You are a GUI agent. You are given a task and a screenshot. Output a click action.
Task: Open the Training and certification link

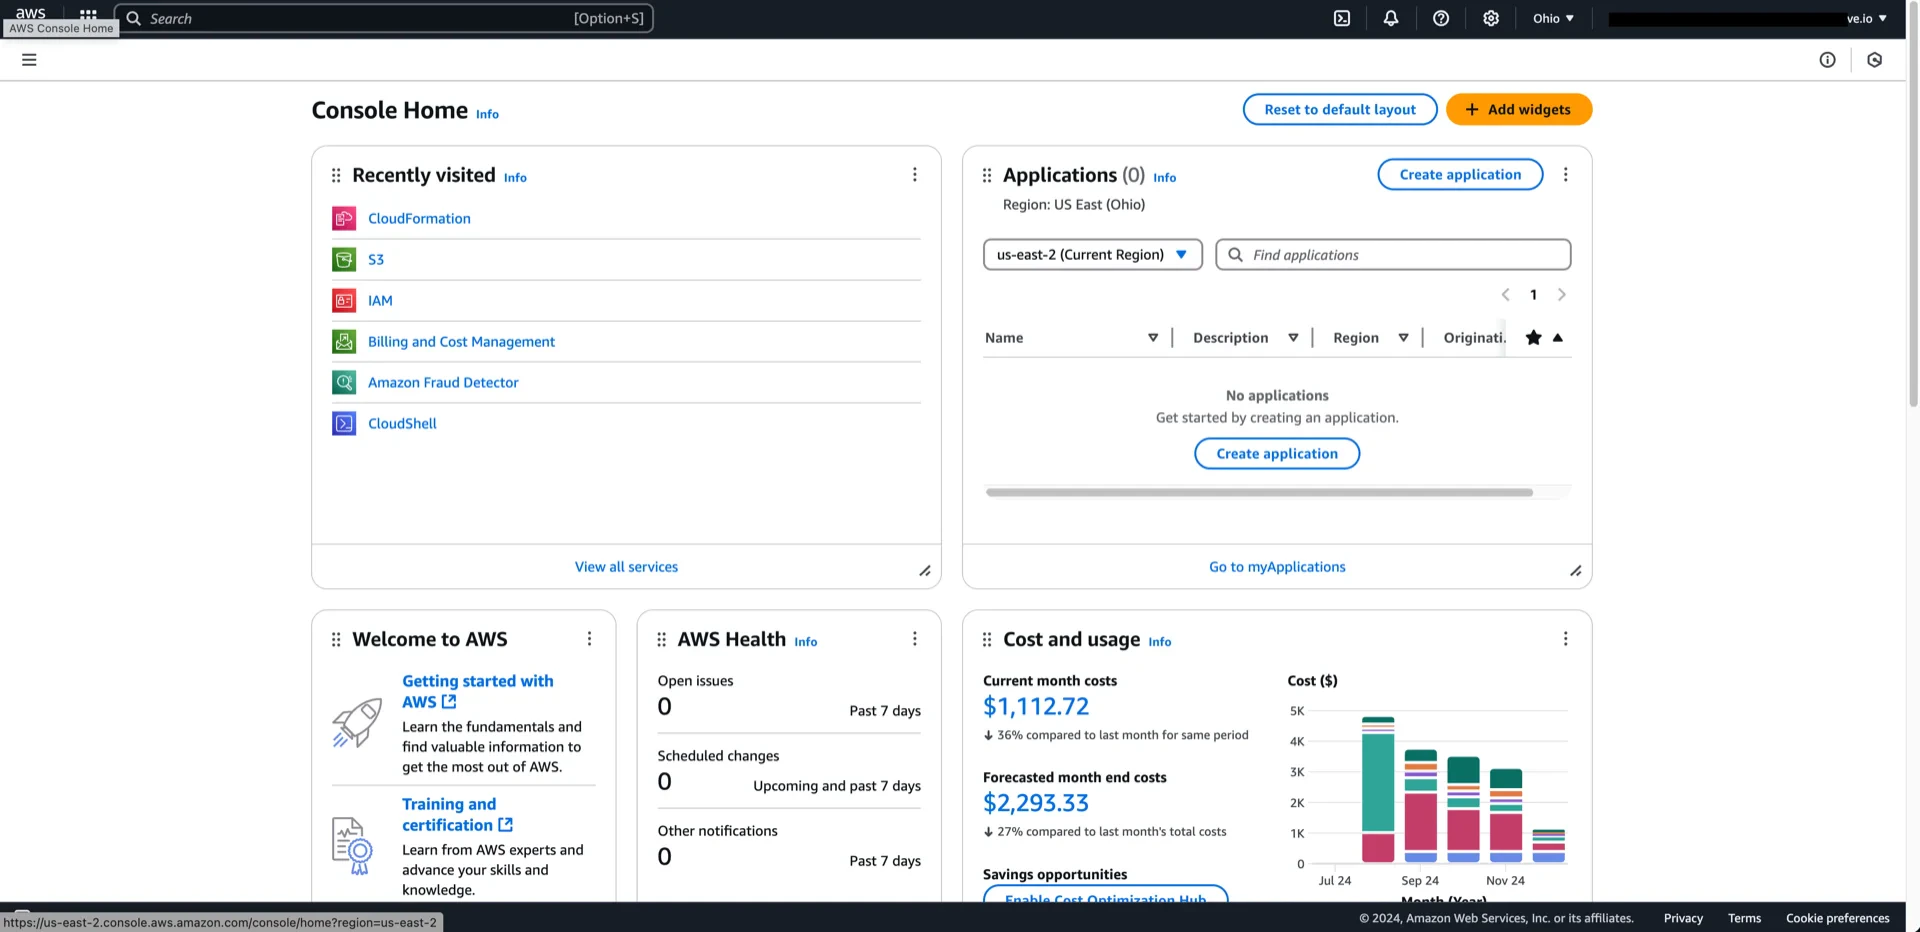coord(457,815)
